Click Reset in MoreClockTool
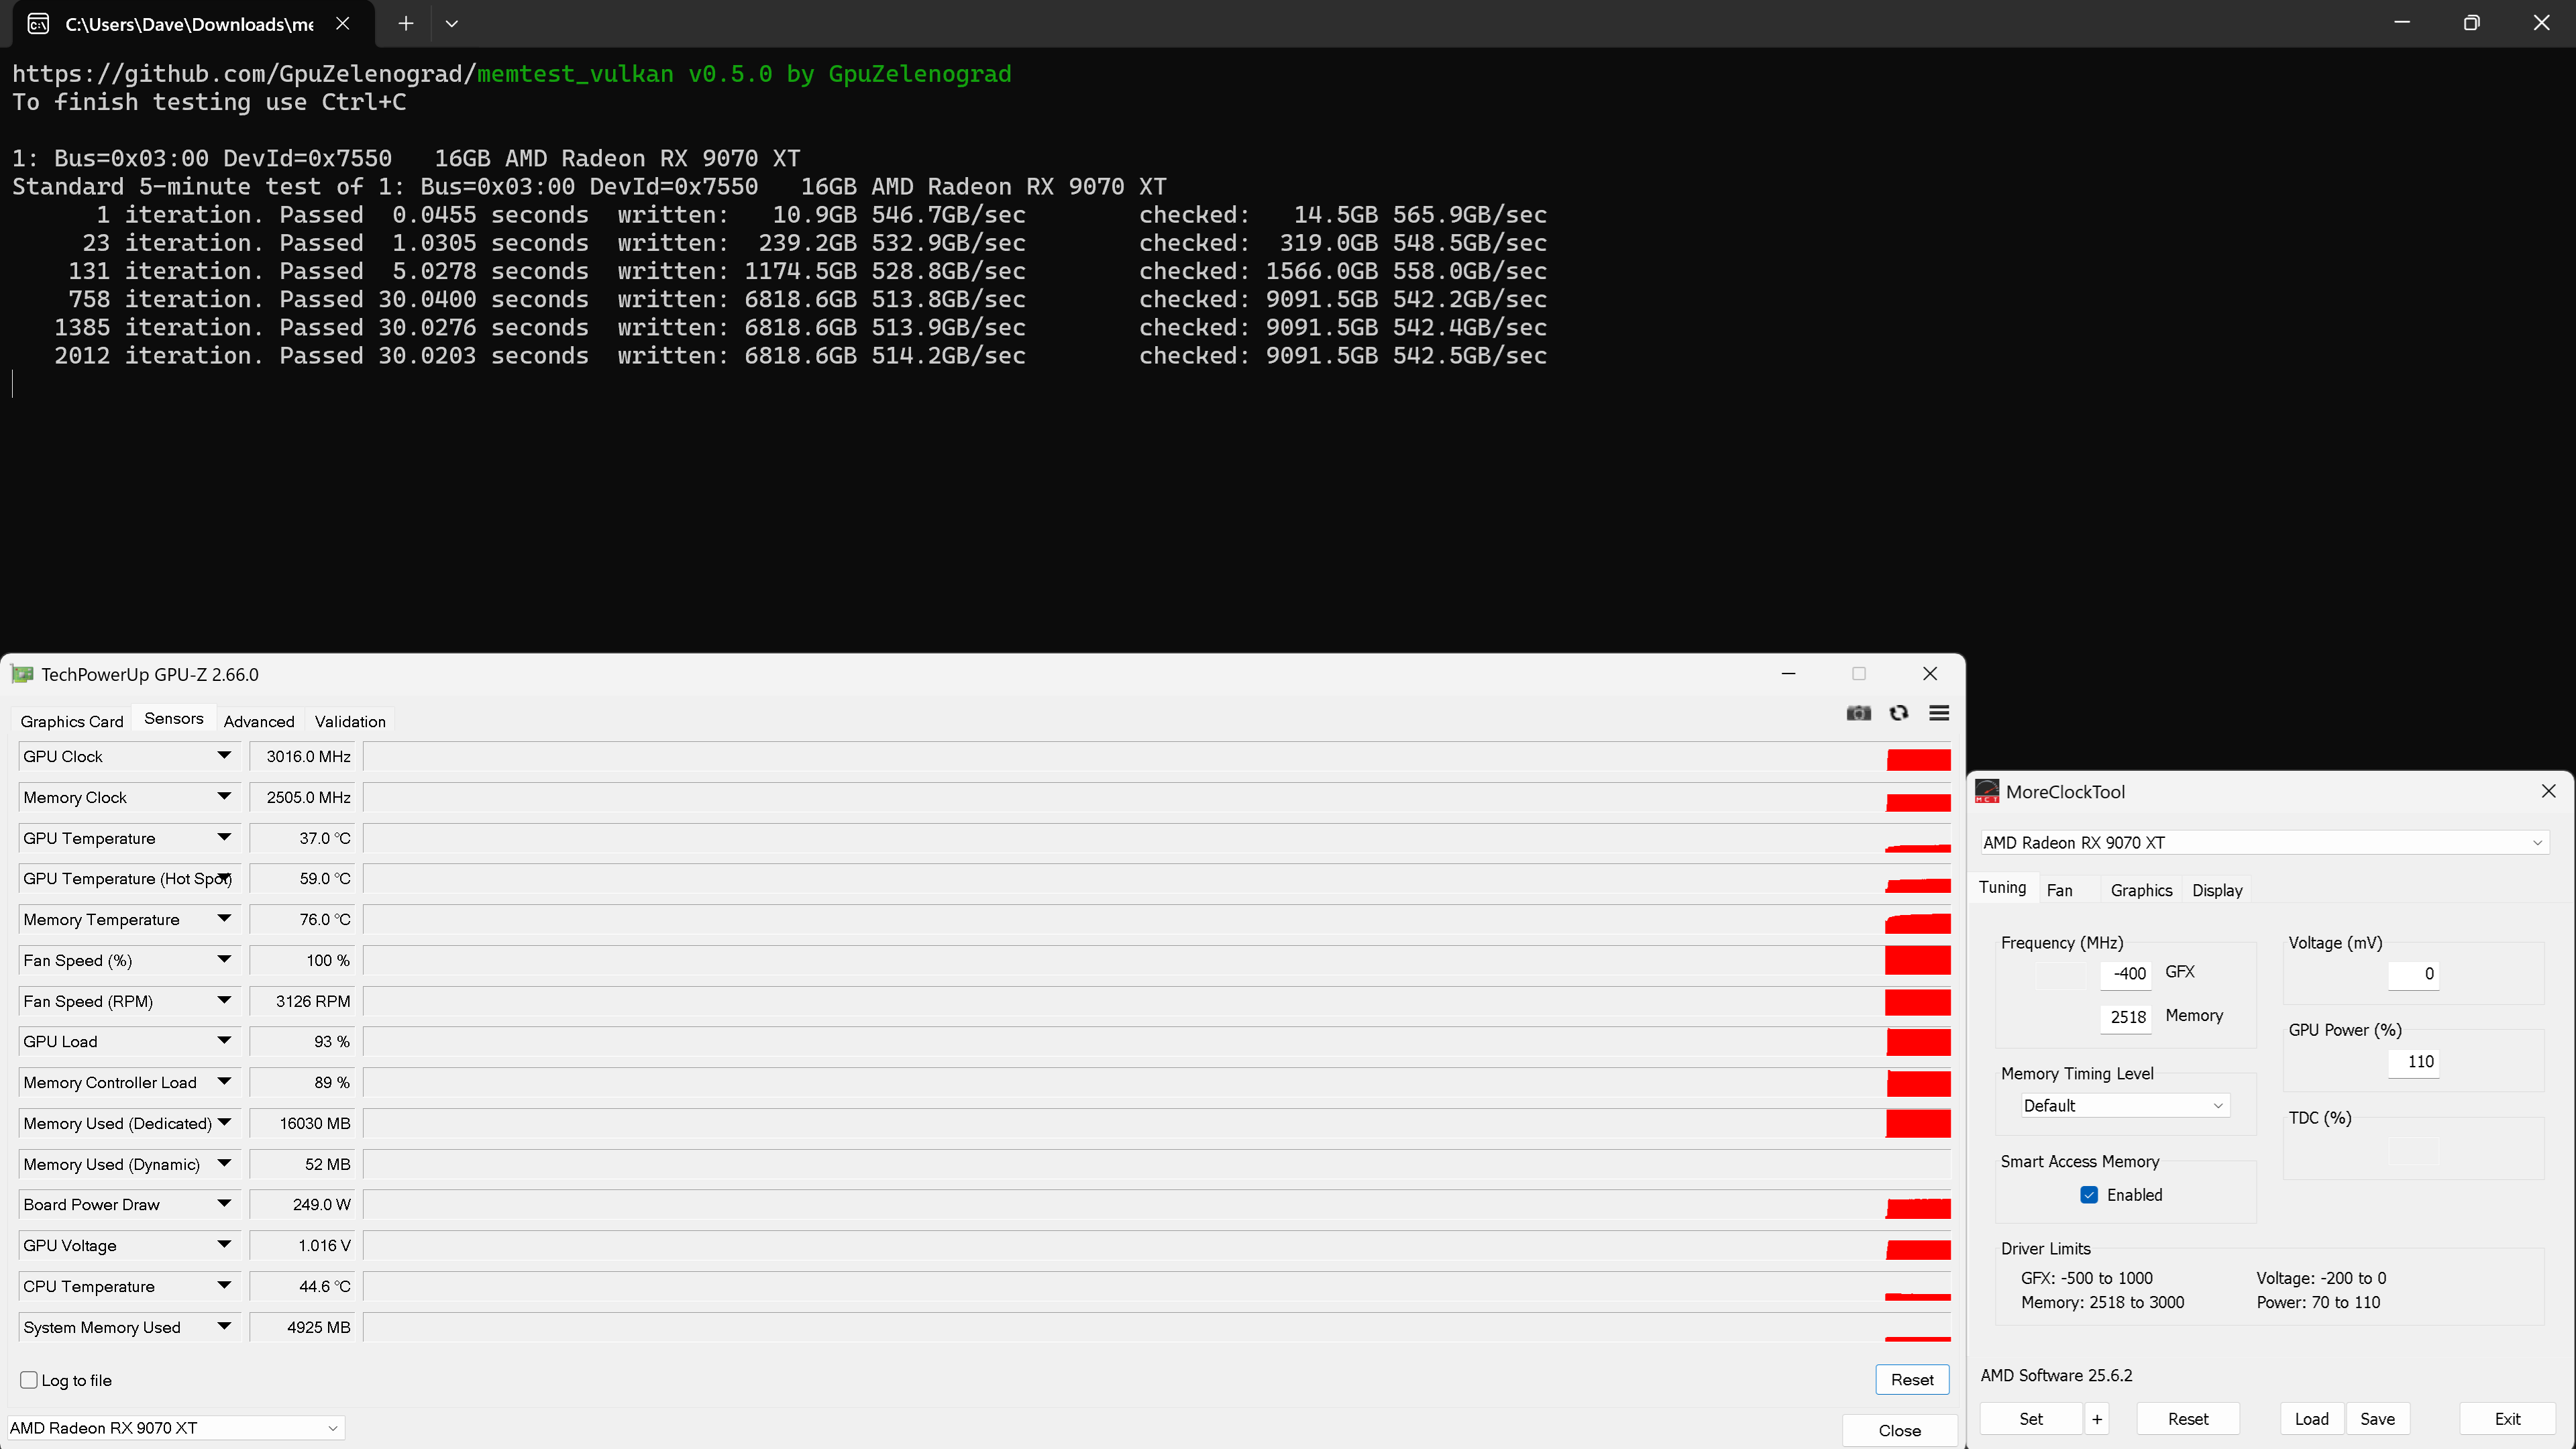The height and width of the screenshot is (1449, 2576). [2188, 1418]
